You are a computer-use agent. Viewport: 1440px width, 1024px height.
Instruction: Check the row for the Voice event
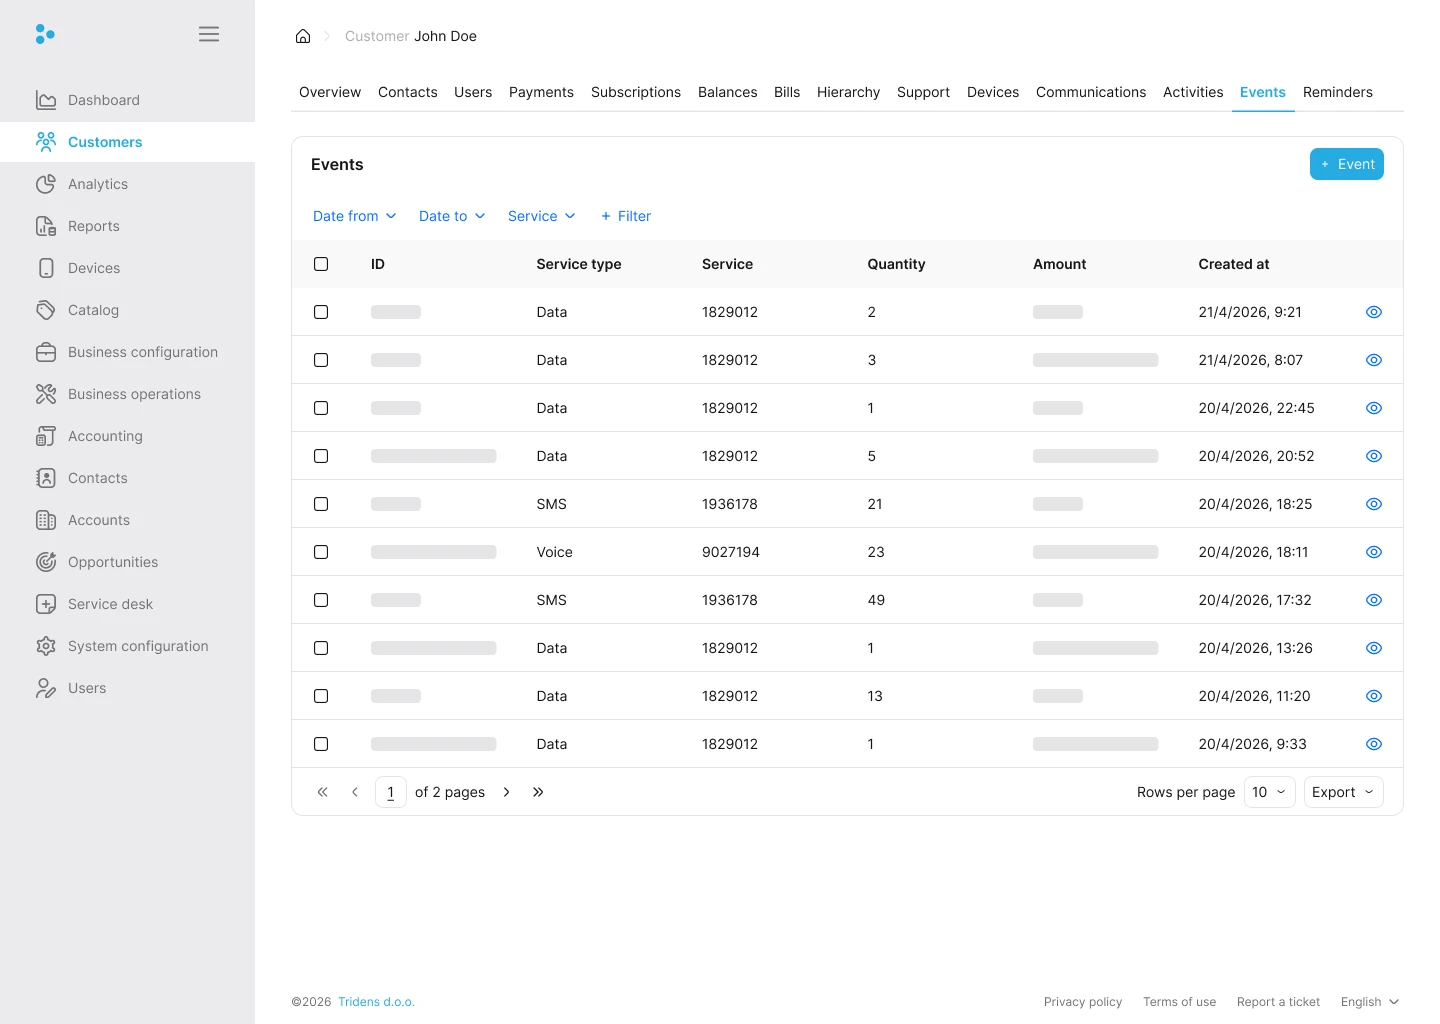pyautogui.click(x=321, y=551)
